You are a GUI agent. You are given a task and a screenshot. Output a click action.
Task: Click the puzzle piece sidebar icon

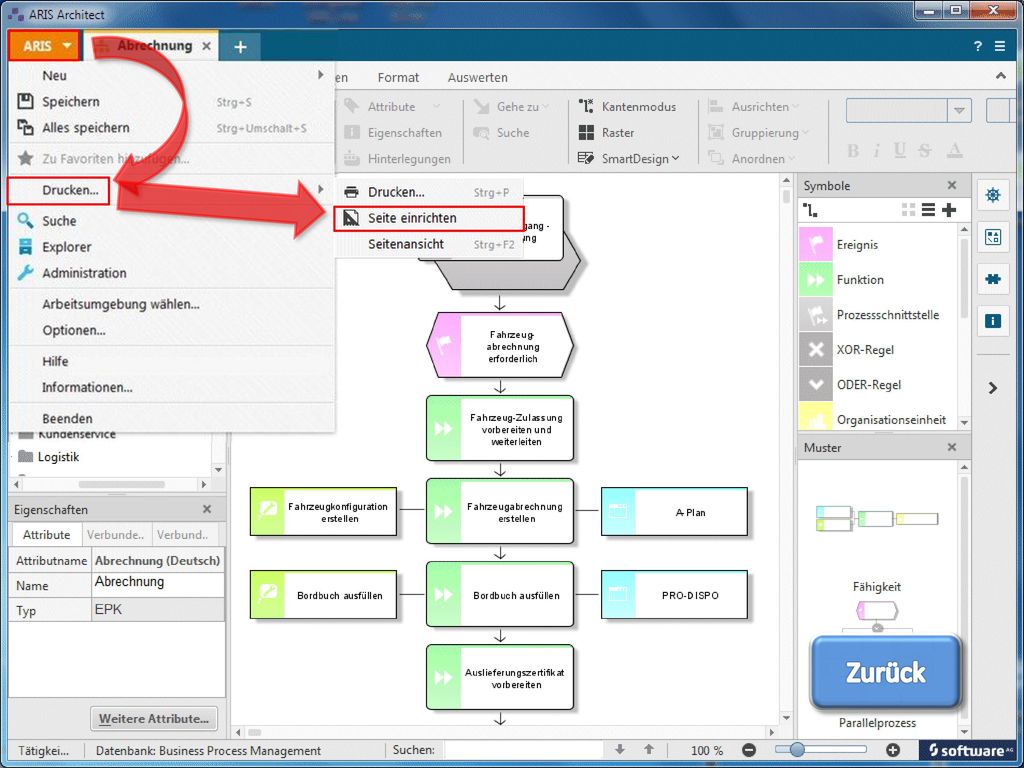(x=993, y=279)
